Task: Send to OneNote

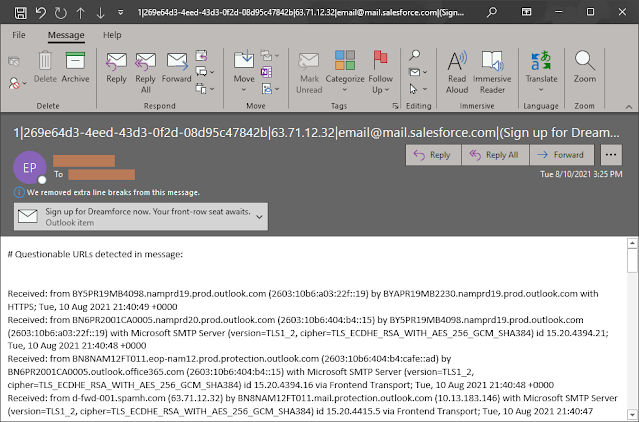Action: (x=266, y=72)
